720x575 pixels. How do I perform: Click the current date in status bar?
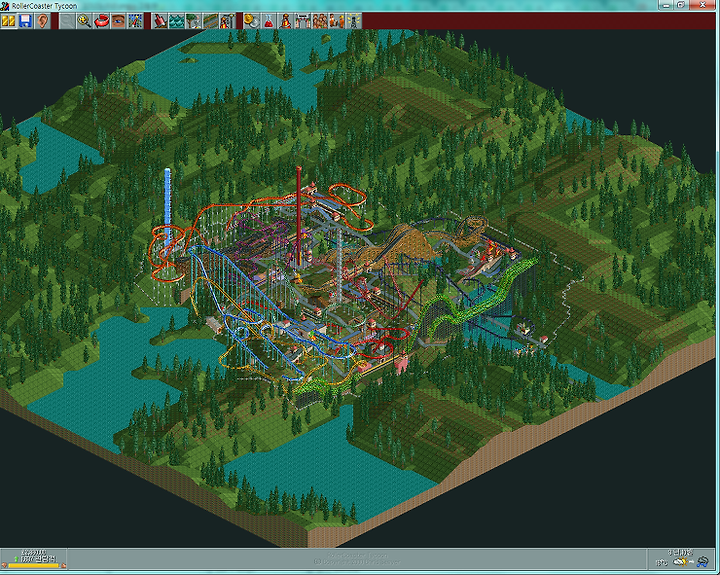[x=681, y=553]
